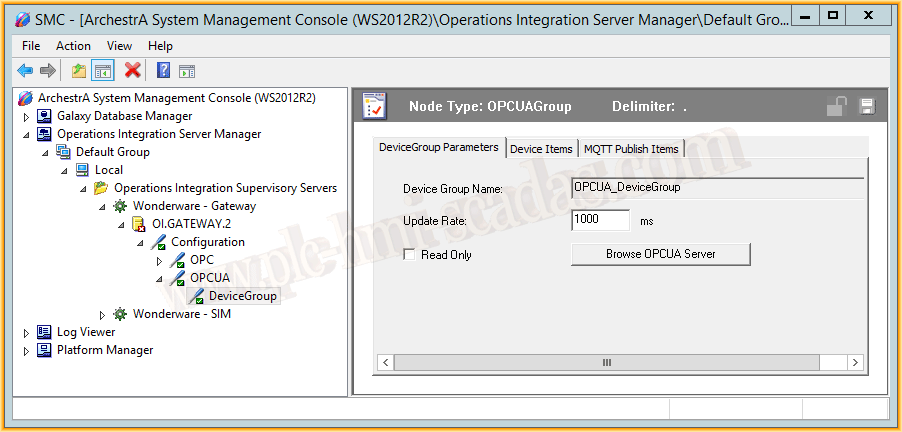Enable the Read Only checkbox
The width and height of the screenshot is (902, 432).
coord(409,255)
